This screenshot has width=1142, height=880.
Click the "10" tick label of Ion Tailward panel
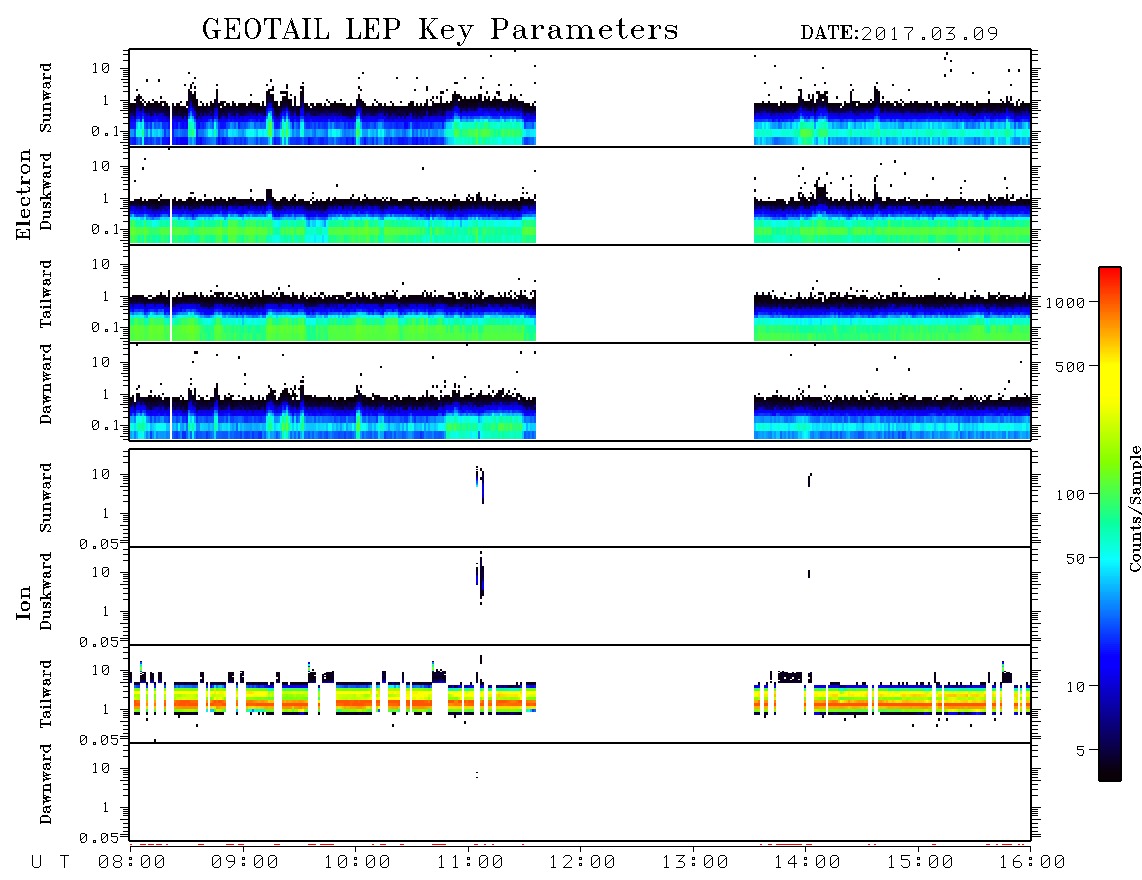(x=101, y=670)
